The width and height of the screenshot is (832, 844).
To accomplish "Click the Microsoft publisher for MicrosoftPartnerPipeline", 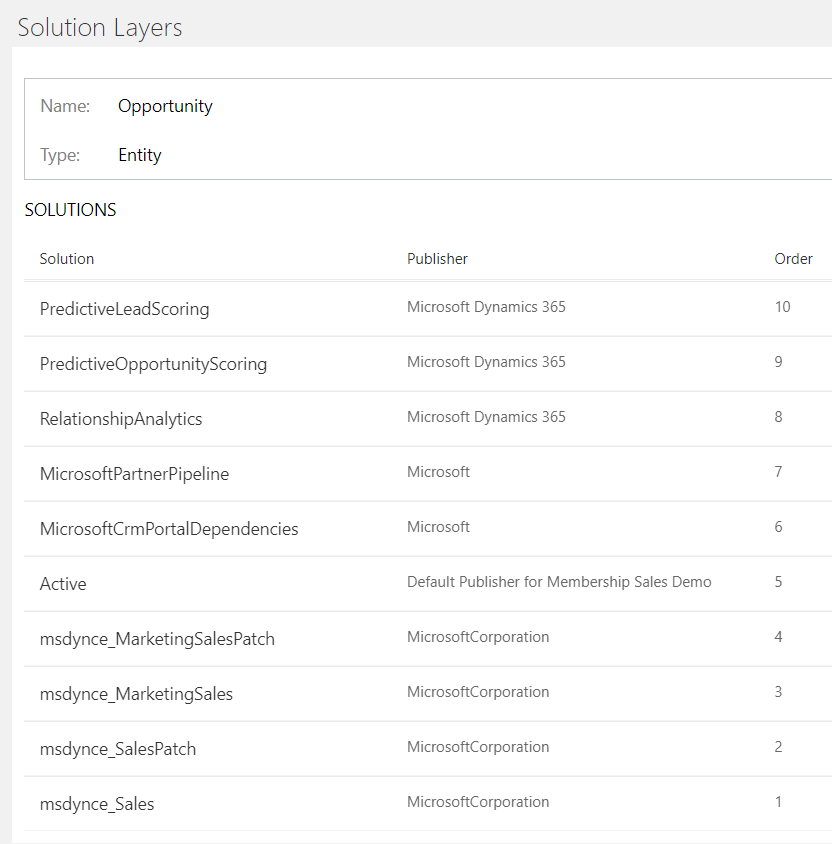I will pos(438,472).
